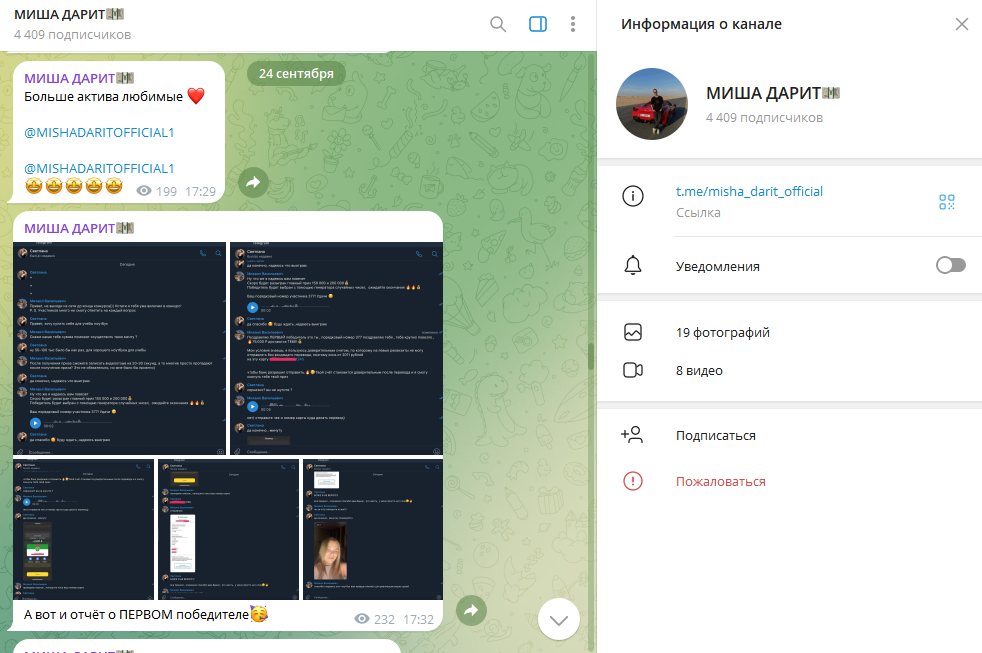Open the top-right chat screenshot image
Viewport: 982px width, 653px height.
click(336, 348)
